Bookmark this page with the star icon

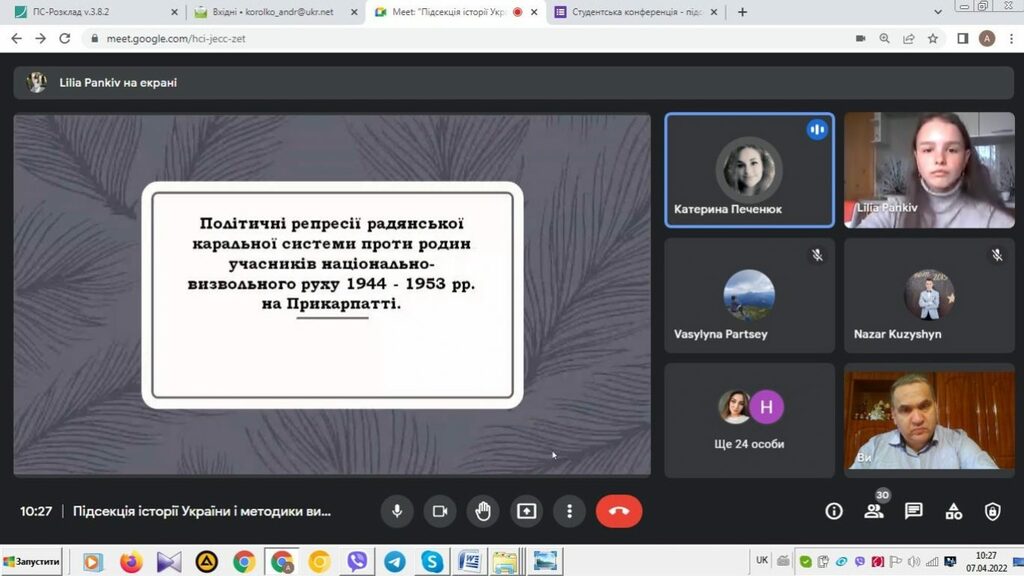pyautogui.click(x=933, y=38)
